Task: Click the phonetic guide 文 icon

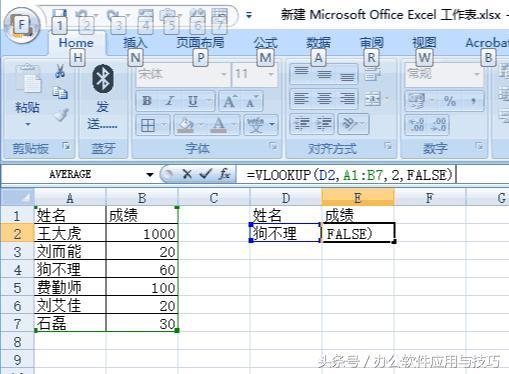Action: pos(256,125)
